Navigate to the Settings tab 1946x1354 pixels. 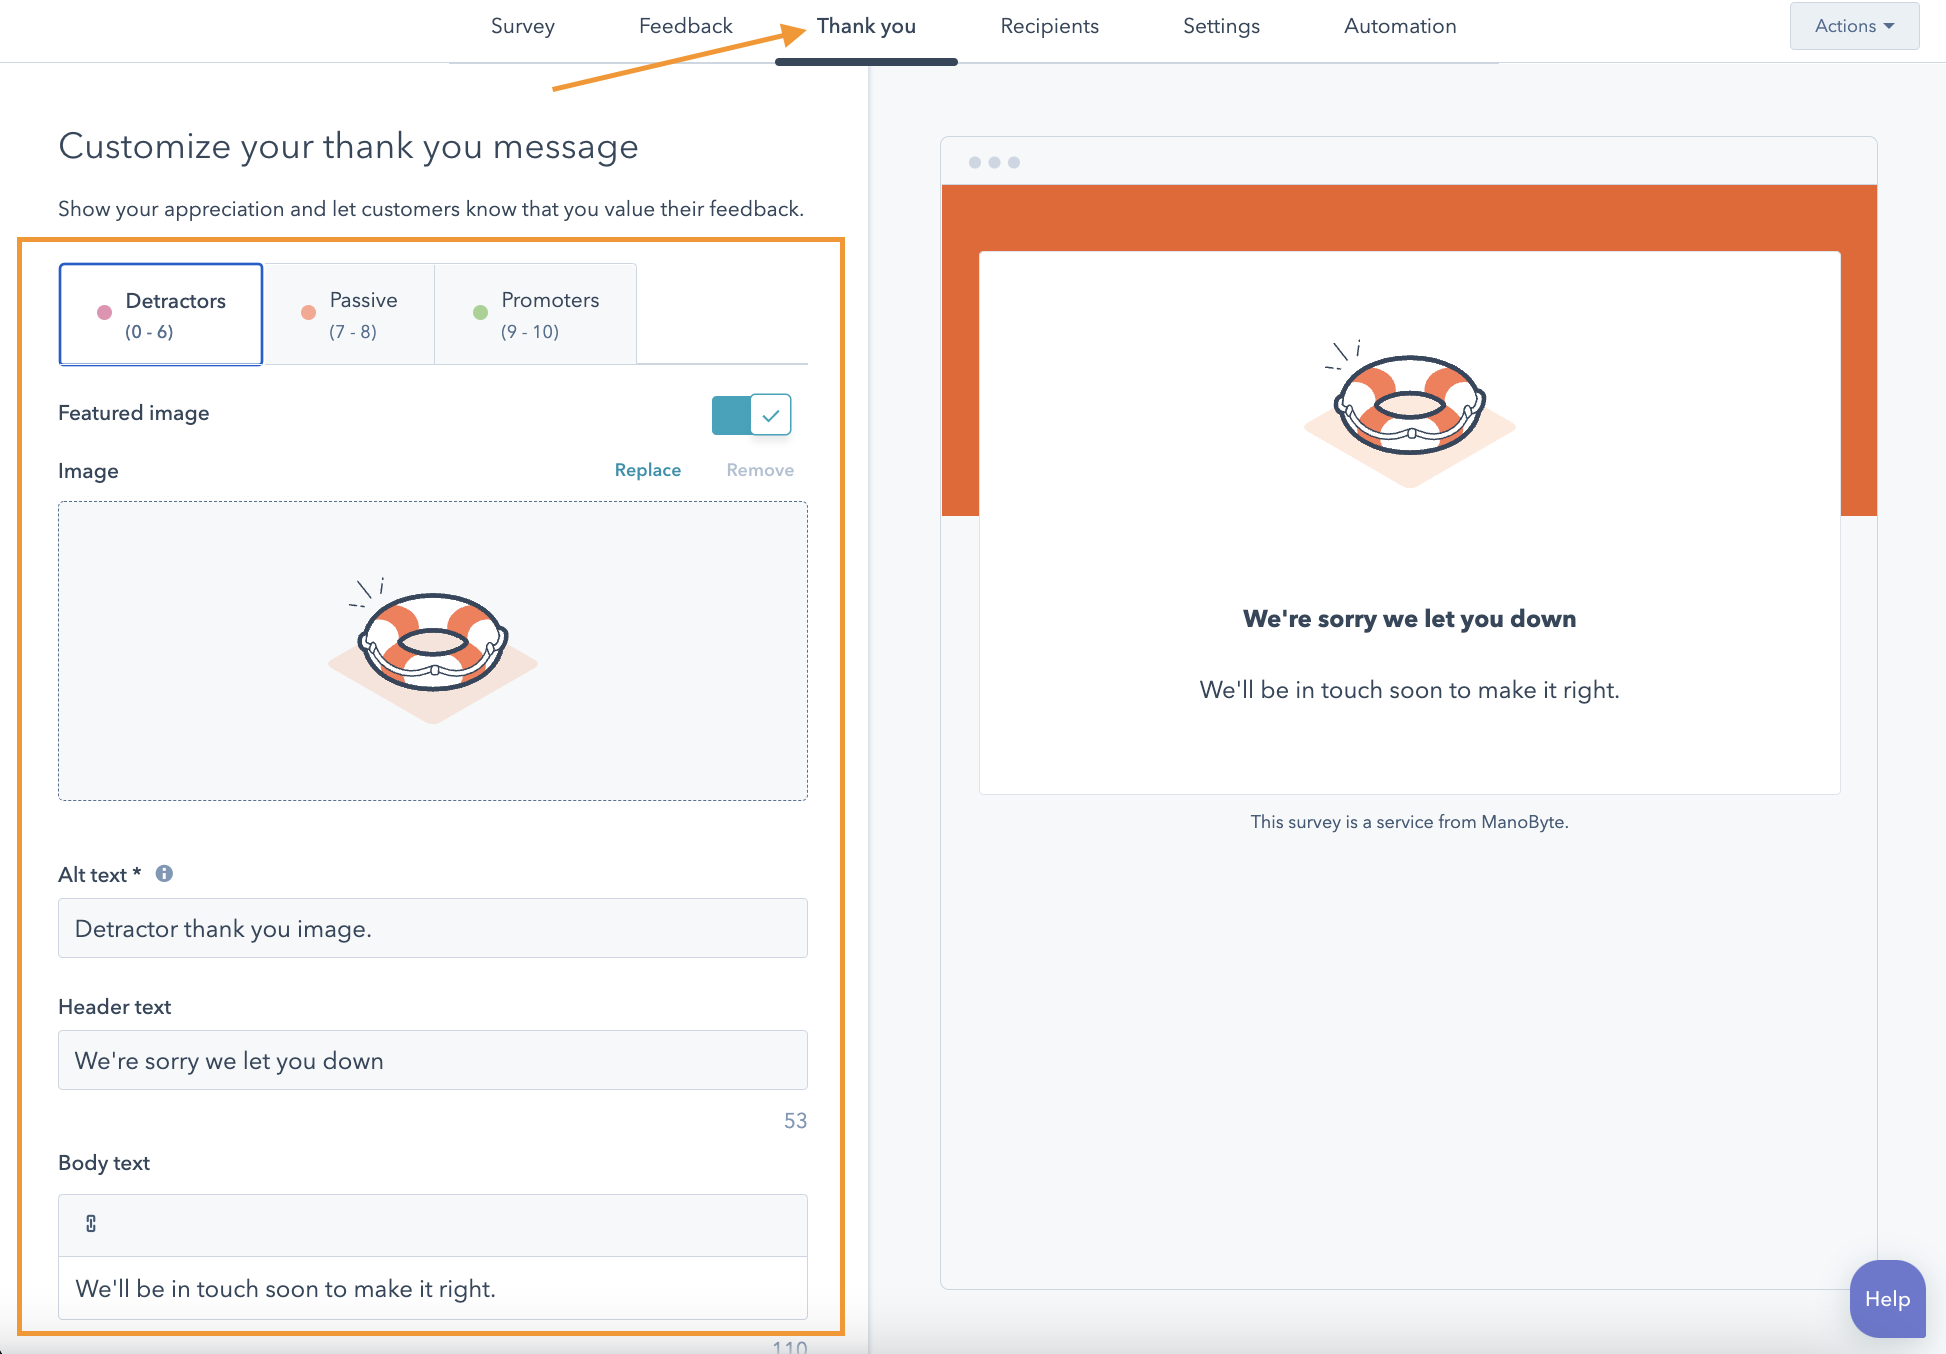coord(1220,25)
